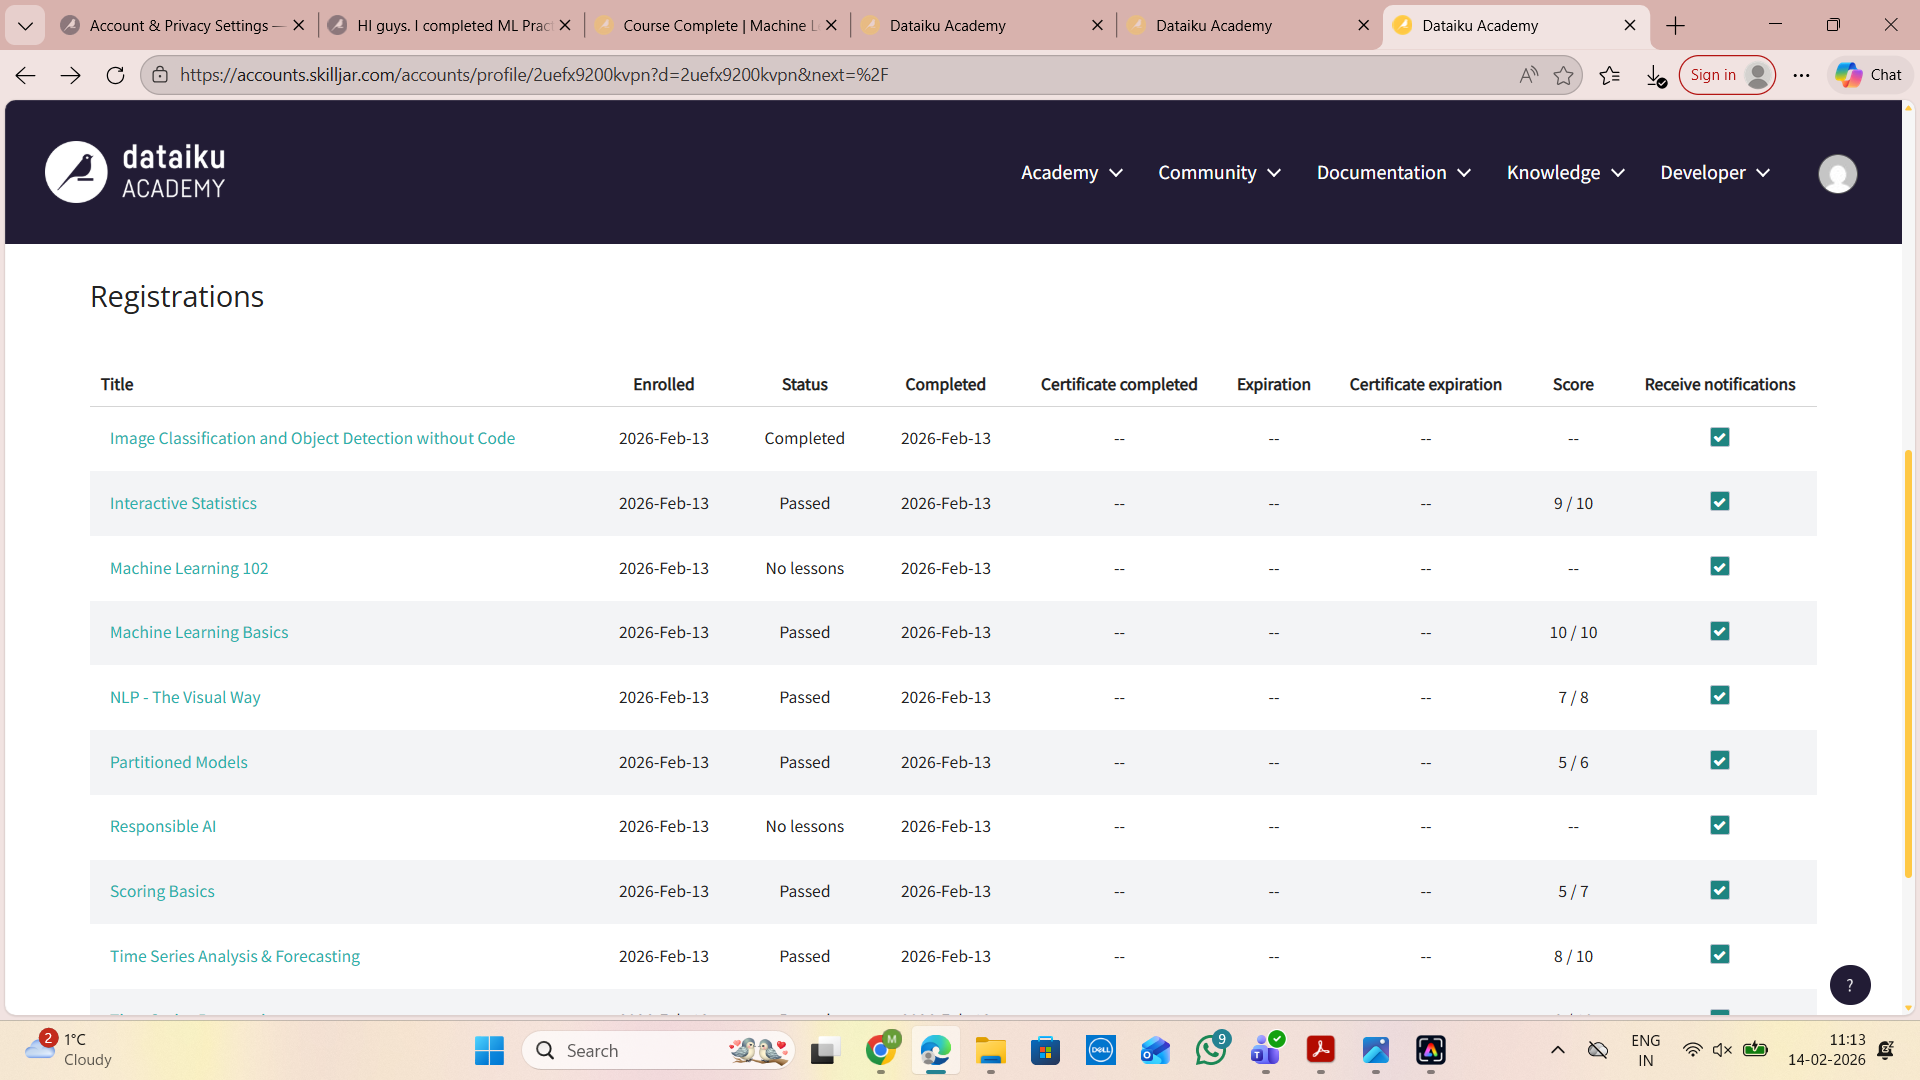Toggle notifications for Responsible AI
The height and width of the screenshot is (1080, 1920).
point(1719,825)
